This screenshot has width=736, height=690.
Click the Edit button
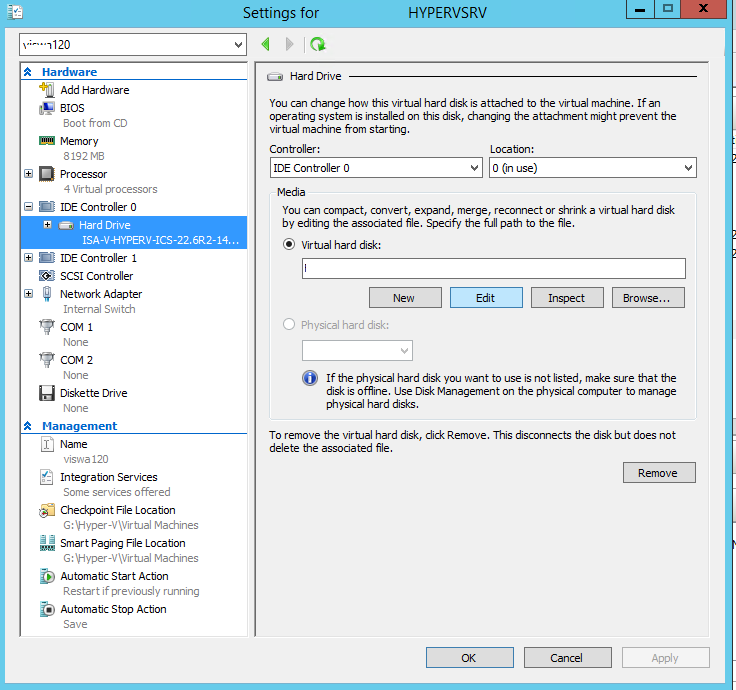[x=486, y=298]
